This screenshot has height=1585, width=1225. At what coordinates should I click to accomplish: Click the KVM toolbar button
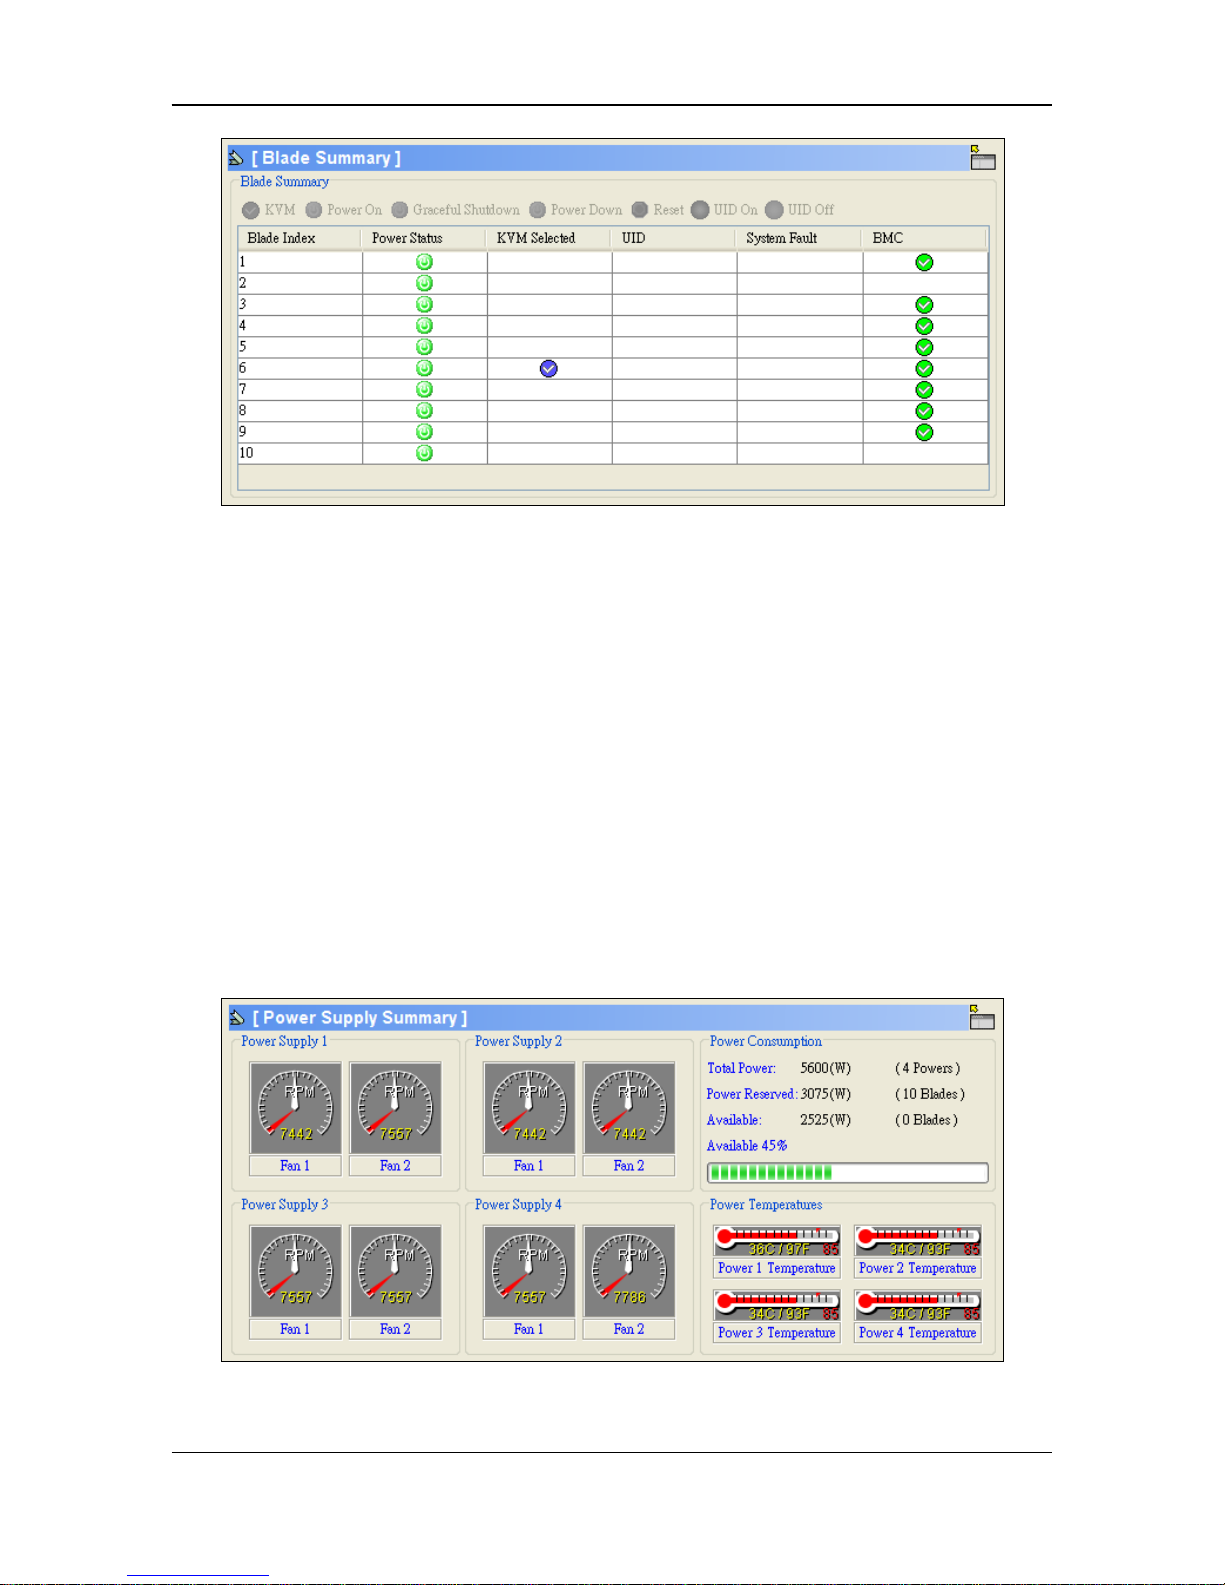269,210
